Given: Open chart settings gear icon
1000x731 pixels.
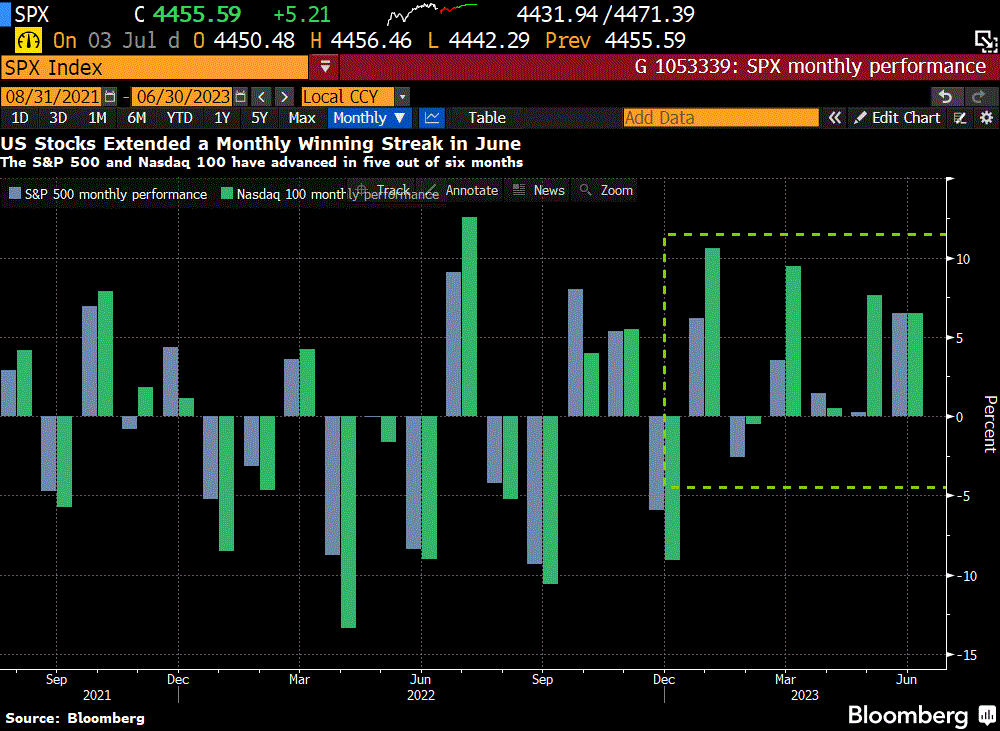Looking at the screenshot, I should [x=986, y=118].
